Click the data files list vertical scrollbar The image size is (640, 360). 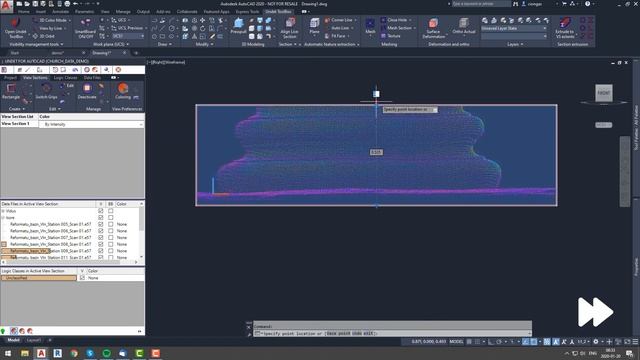tap(142, 231)
